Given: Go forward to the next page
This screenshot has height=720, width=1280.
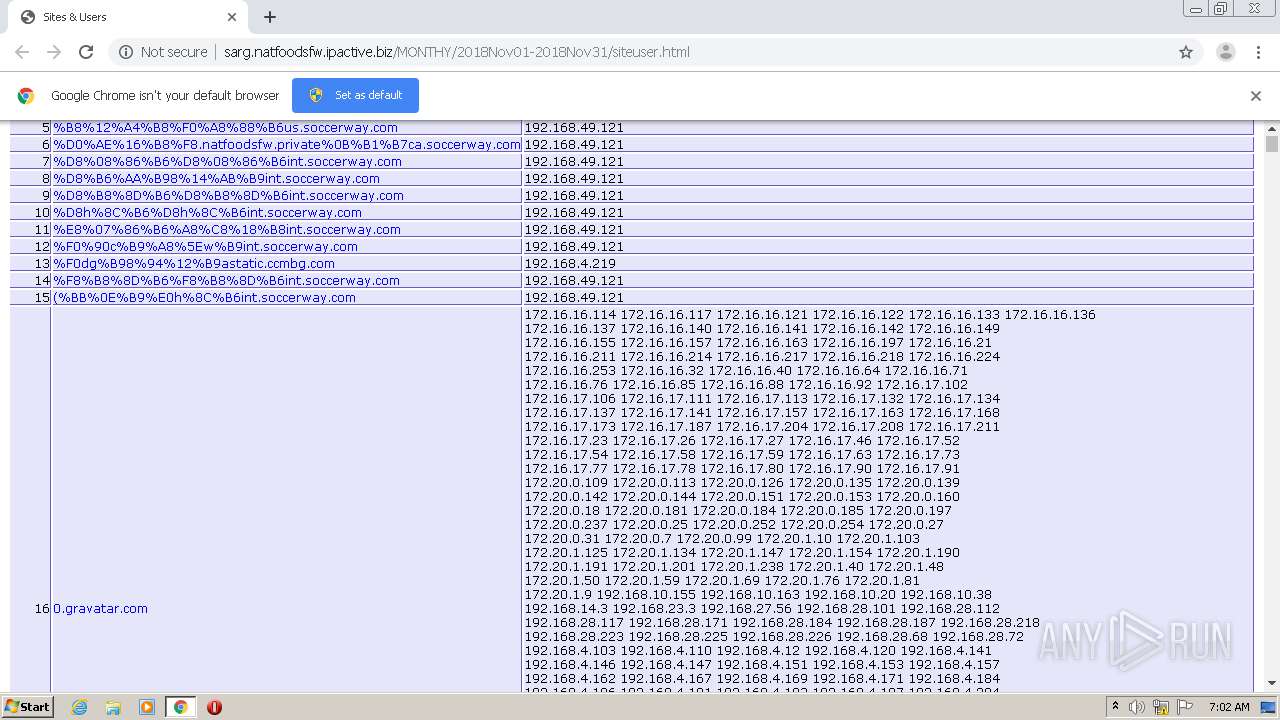Looking at the screenshot, I should (x=54, y=52).
